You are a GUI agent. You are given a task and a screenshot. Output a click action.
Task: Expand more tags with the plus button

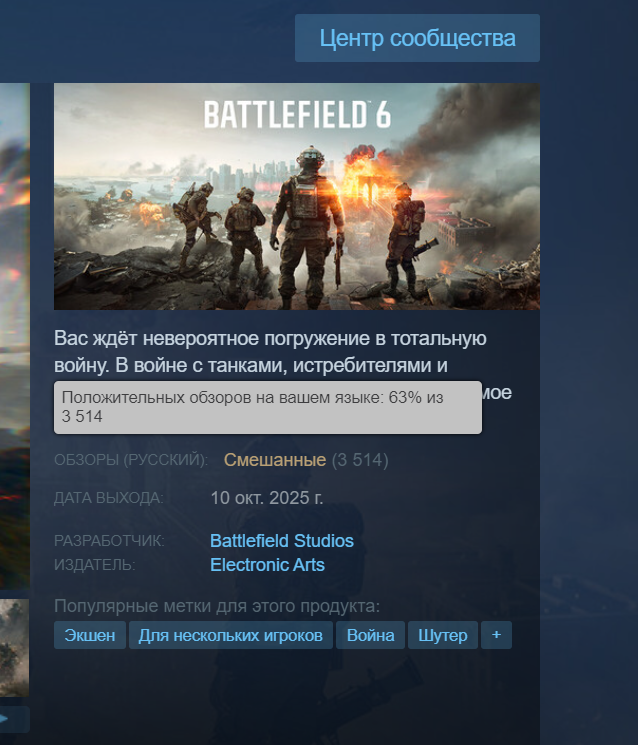[496, 635]
